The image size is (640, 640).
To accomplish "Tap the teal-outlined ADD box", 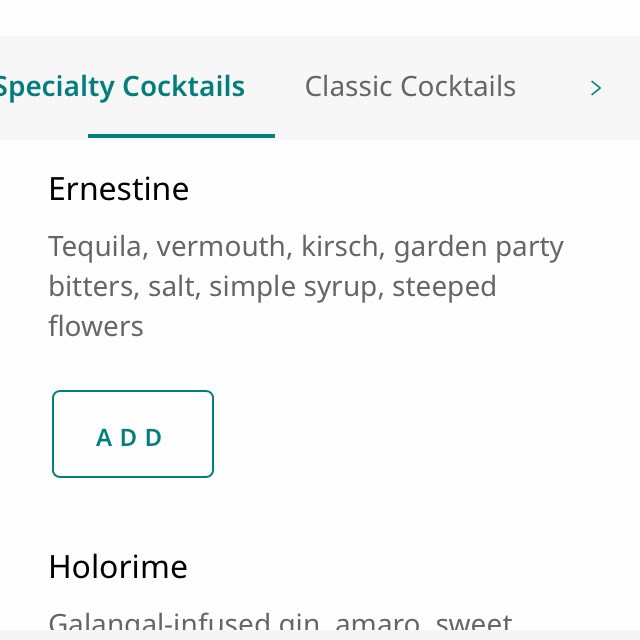I will click(x=132, y=434).
